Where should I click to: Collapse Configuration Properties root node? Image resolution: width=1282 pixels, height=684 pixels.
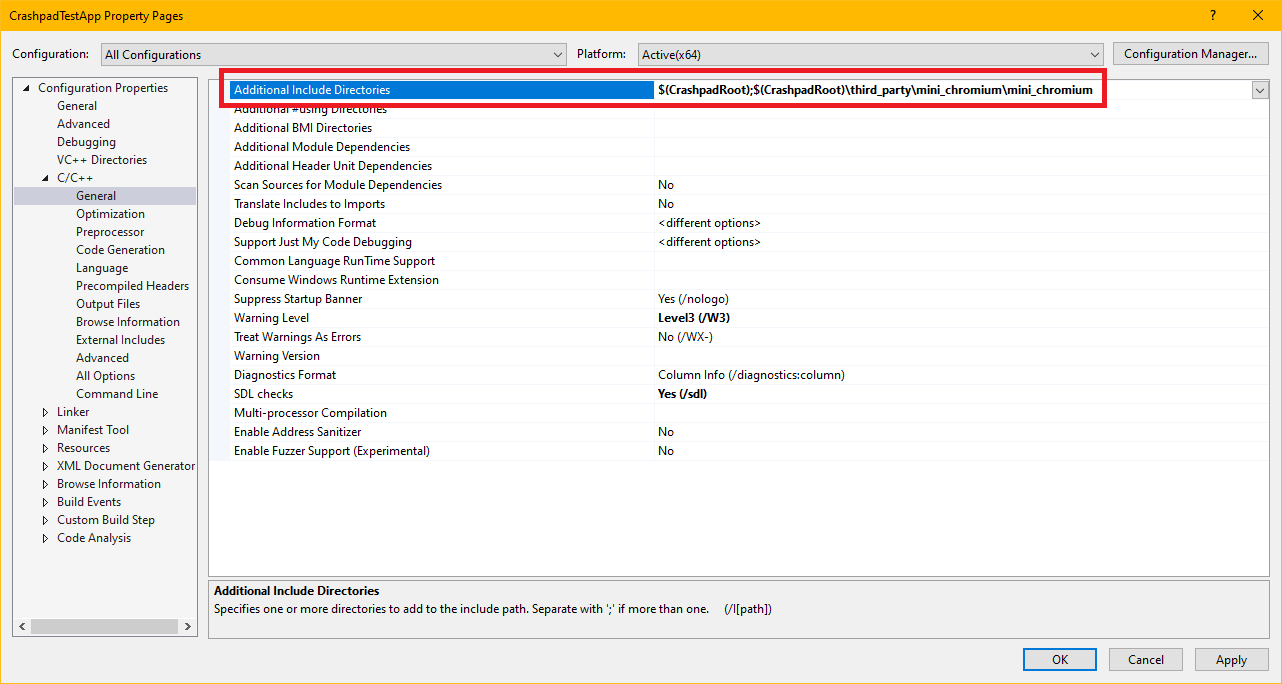click(x=27, y=88)
